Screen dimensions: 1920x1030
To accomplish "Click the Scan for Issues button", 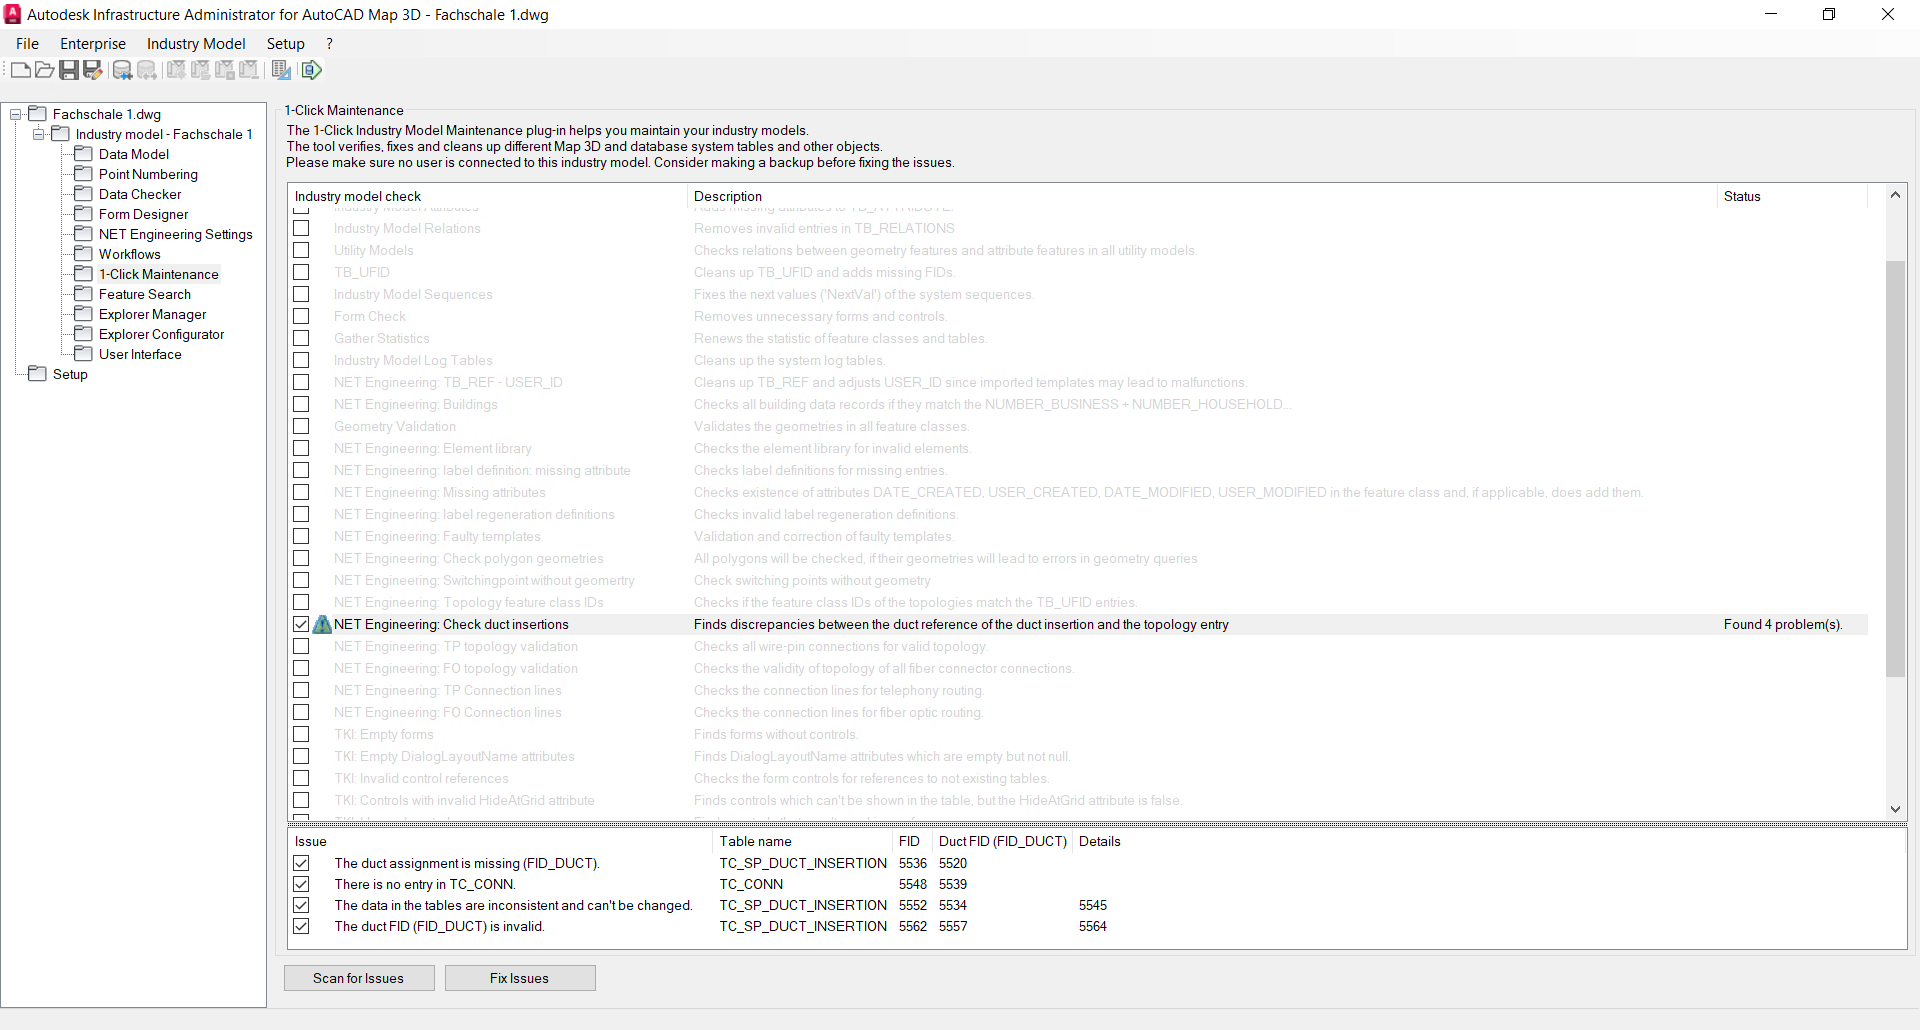I will (359, 978).
